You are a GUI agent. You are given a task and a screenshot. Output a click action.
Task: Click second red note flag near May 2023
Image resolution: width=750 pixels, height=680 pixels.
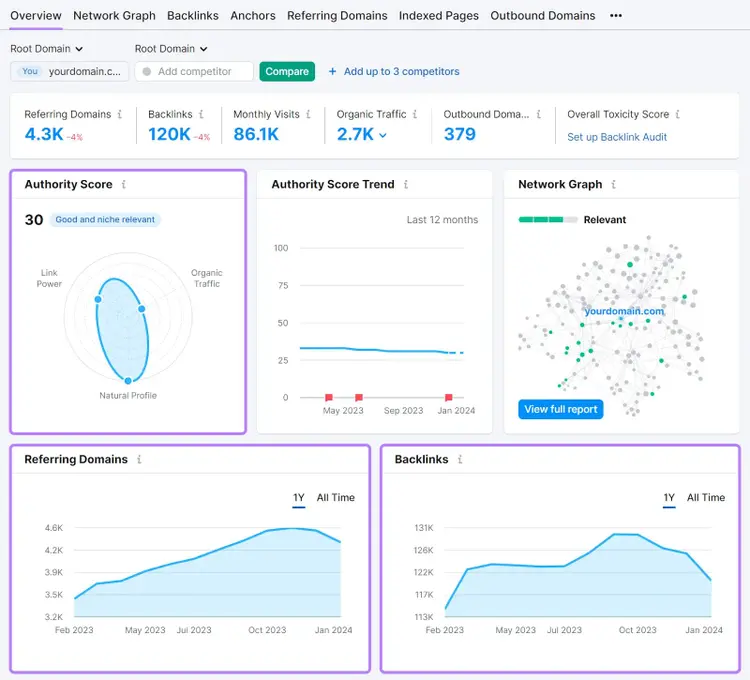[359, 397]
